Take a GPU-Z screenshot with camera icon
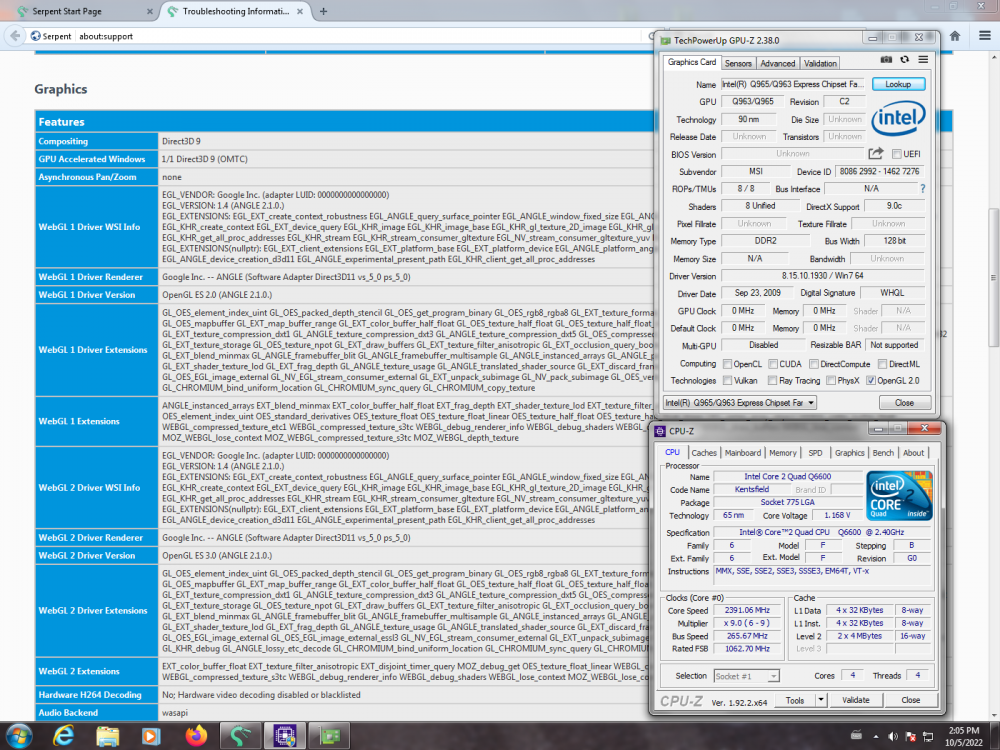 [886, 62]
